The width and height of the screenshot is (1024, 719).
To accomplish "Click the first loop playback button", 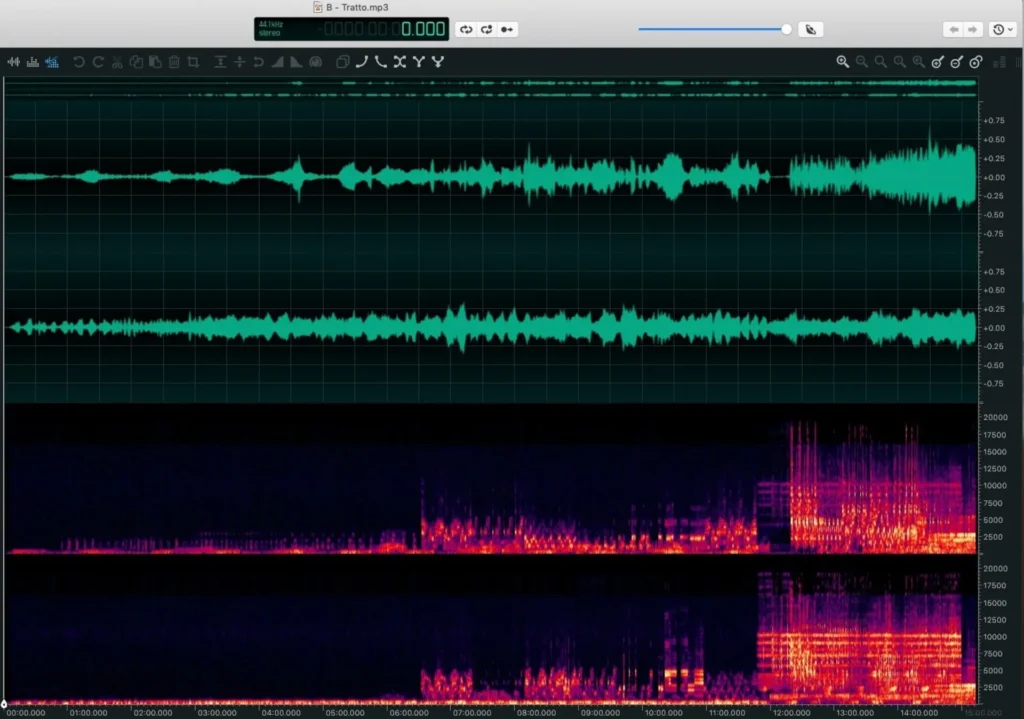I will (466, 30).
